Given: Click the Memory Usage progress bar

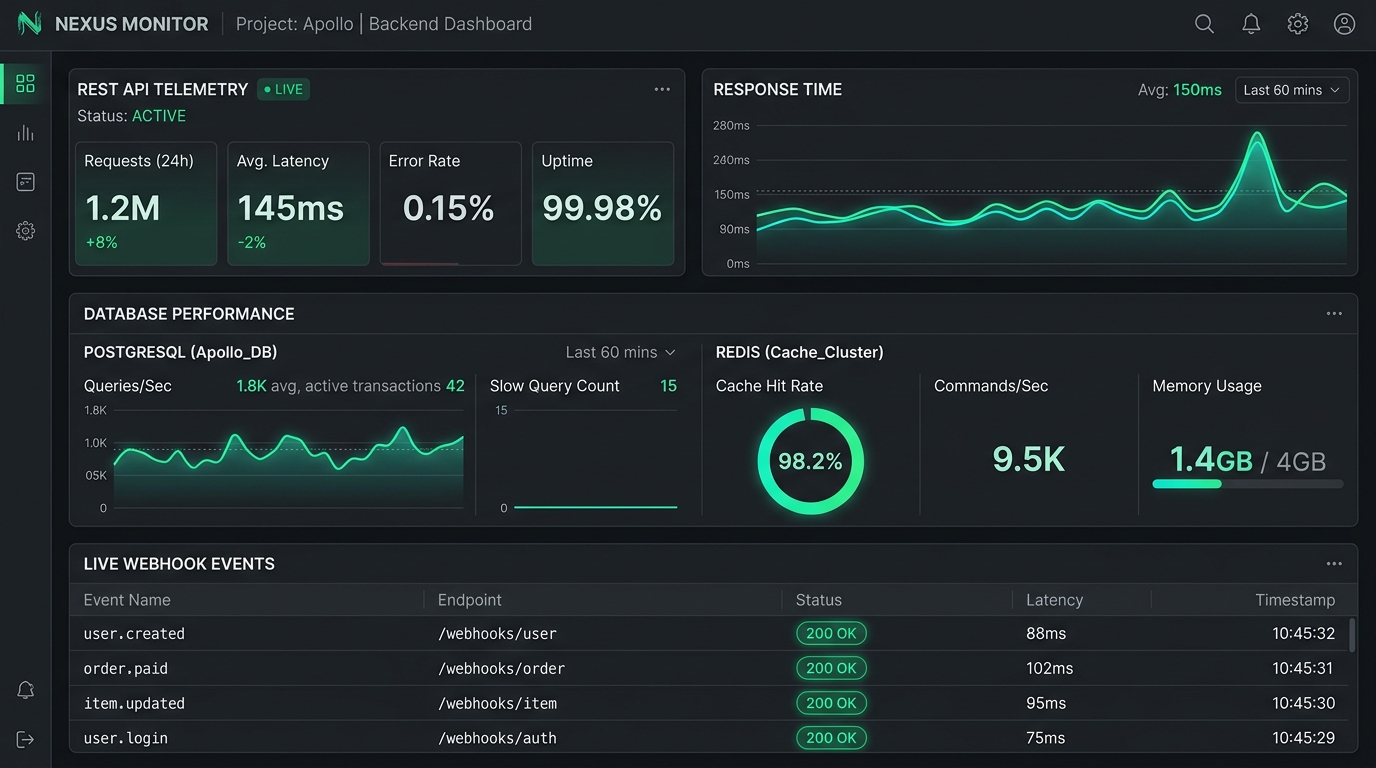Looking at the screenshot, I should point(1247,484).
